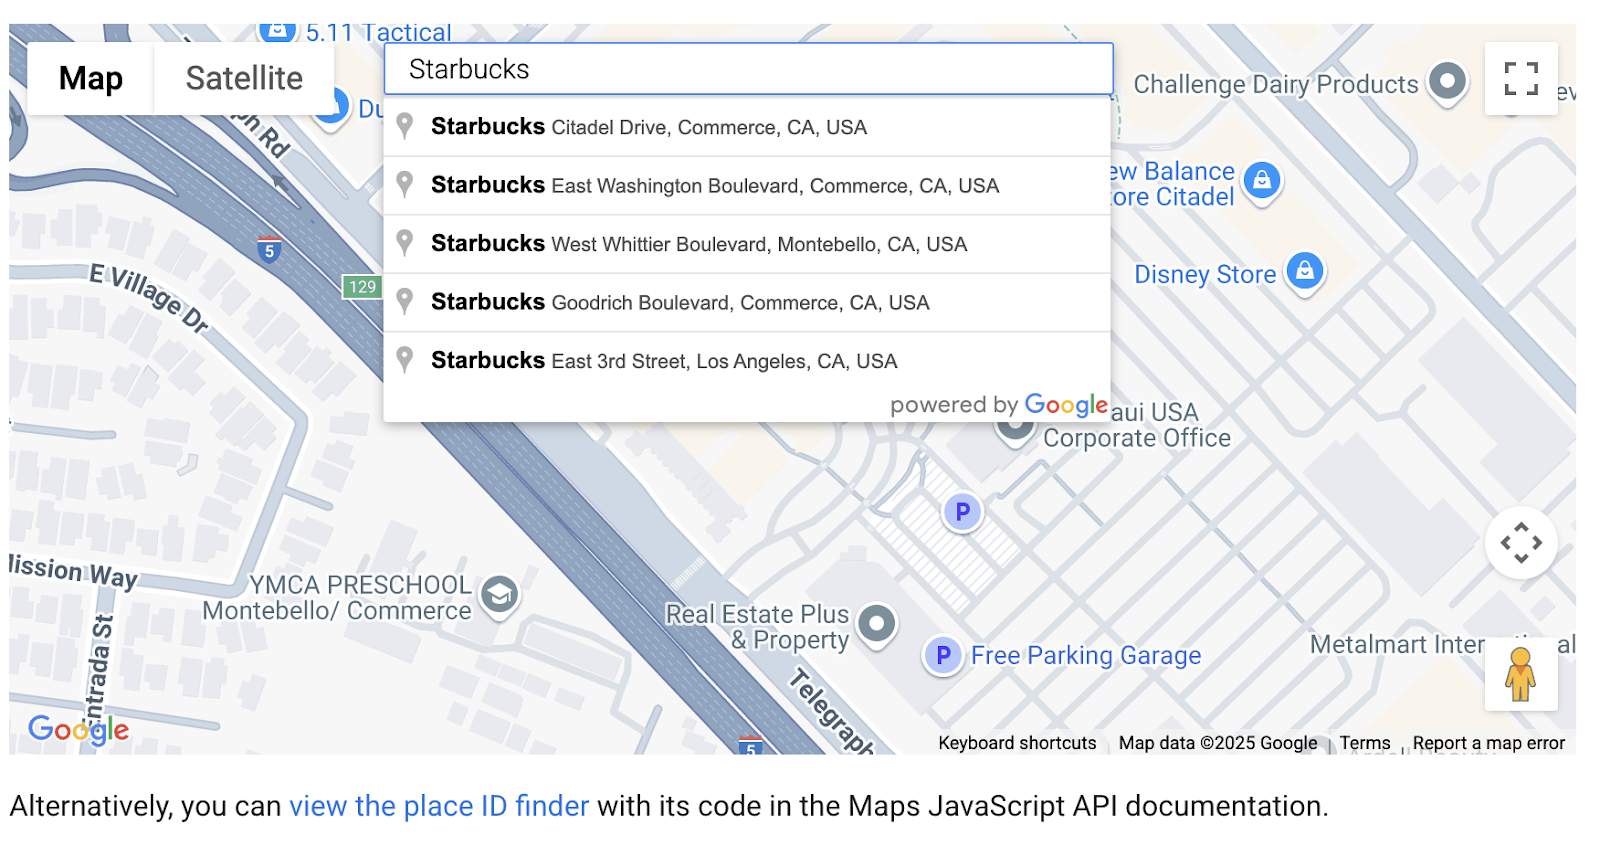Click the pin icon beside Citadel Drive suggestion
This screenshot has height=846, width=1600.
point(405,126)
